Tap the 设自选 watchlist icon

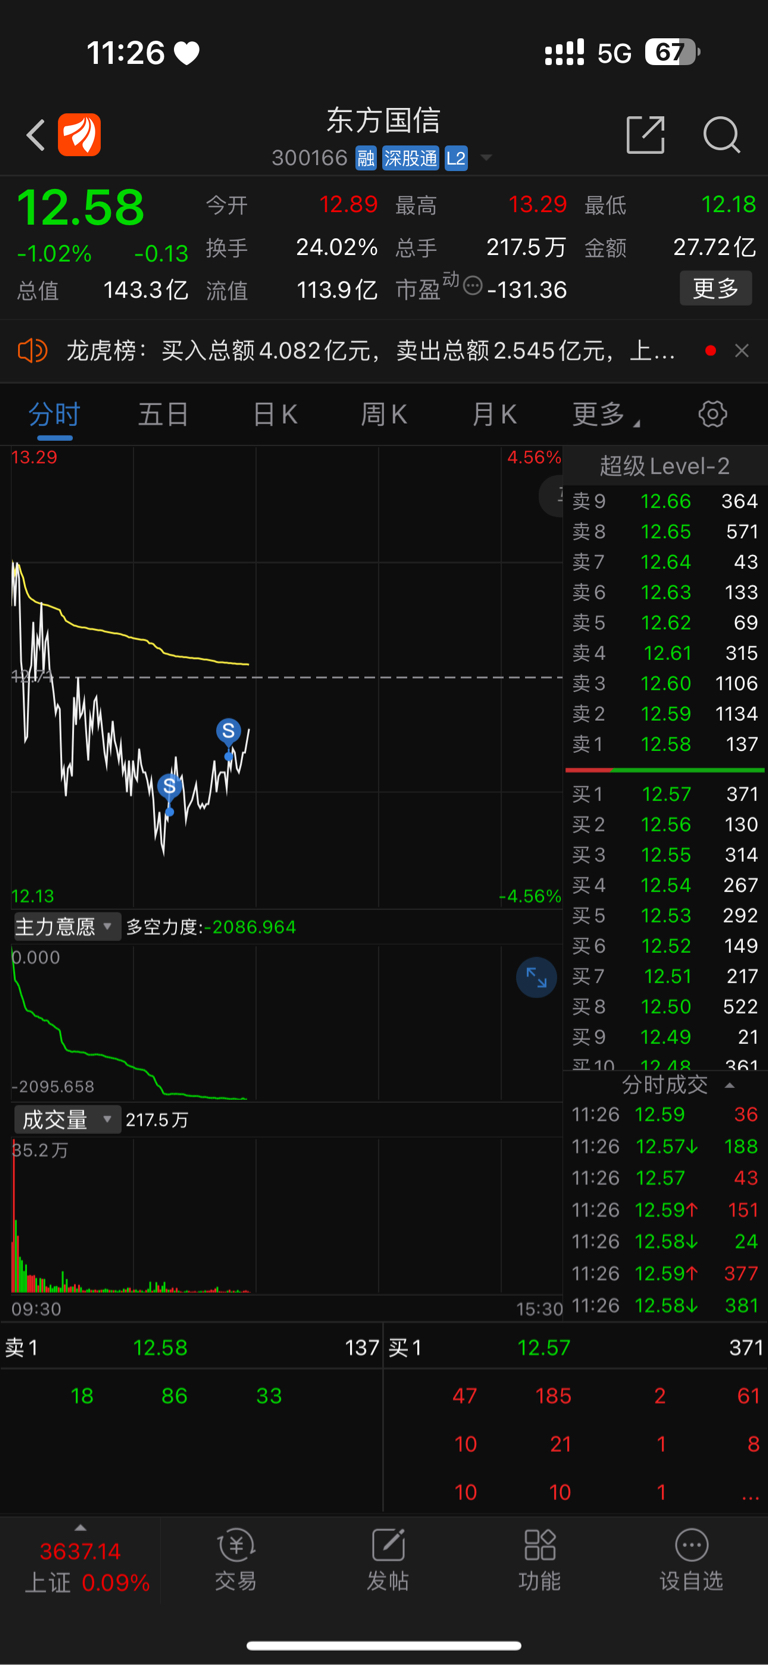[691, 1560]
